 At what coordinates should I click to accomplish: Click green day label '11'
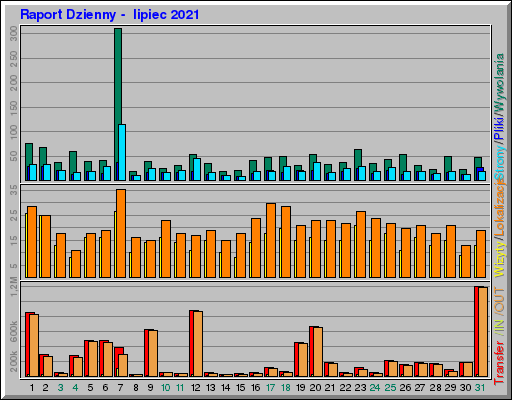(x=180, y=388)
